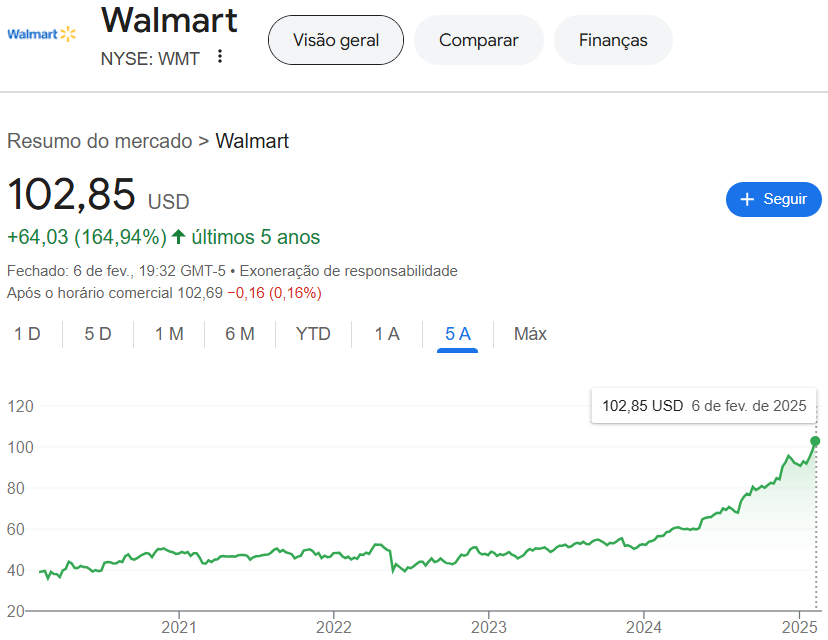The width and height of the screenshot is (828, 640).
Task: Click the 102,85 USD chart tooltip
Action: click(x=704, y=406)
